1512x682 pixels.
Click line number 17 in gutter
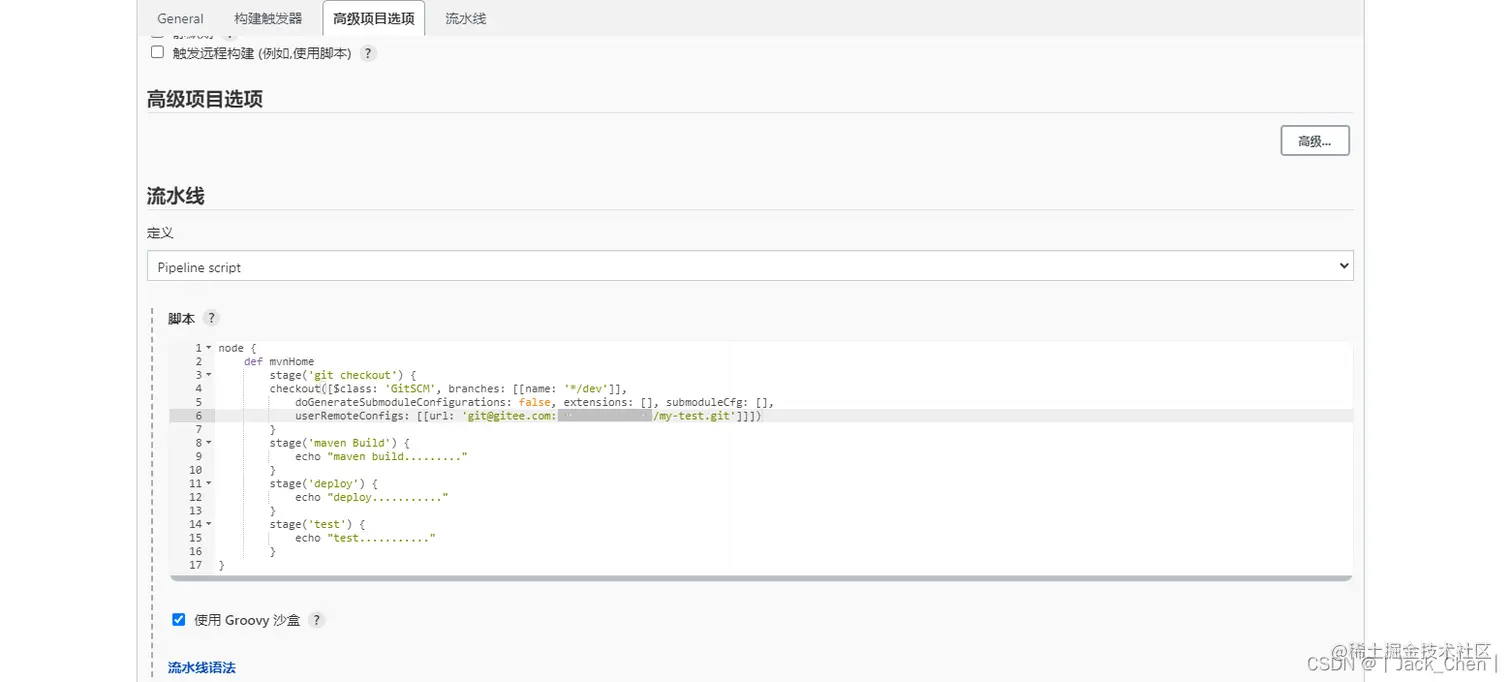click(x=195, y=565)
